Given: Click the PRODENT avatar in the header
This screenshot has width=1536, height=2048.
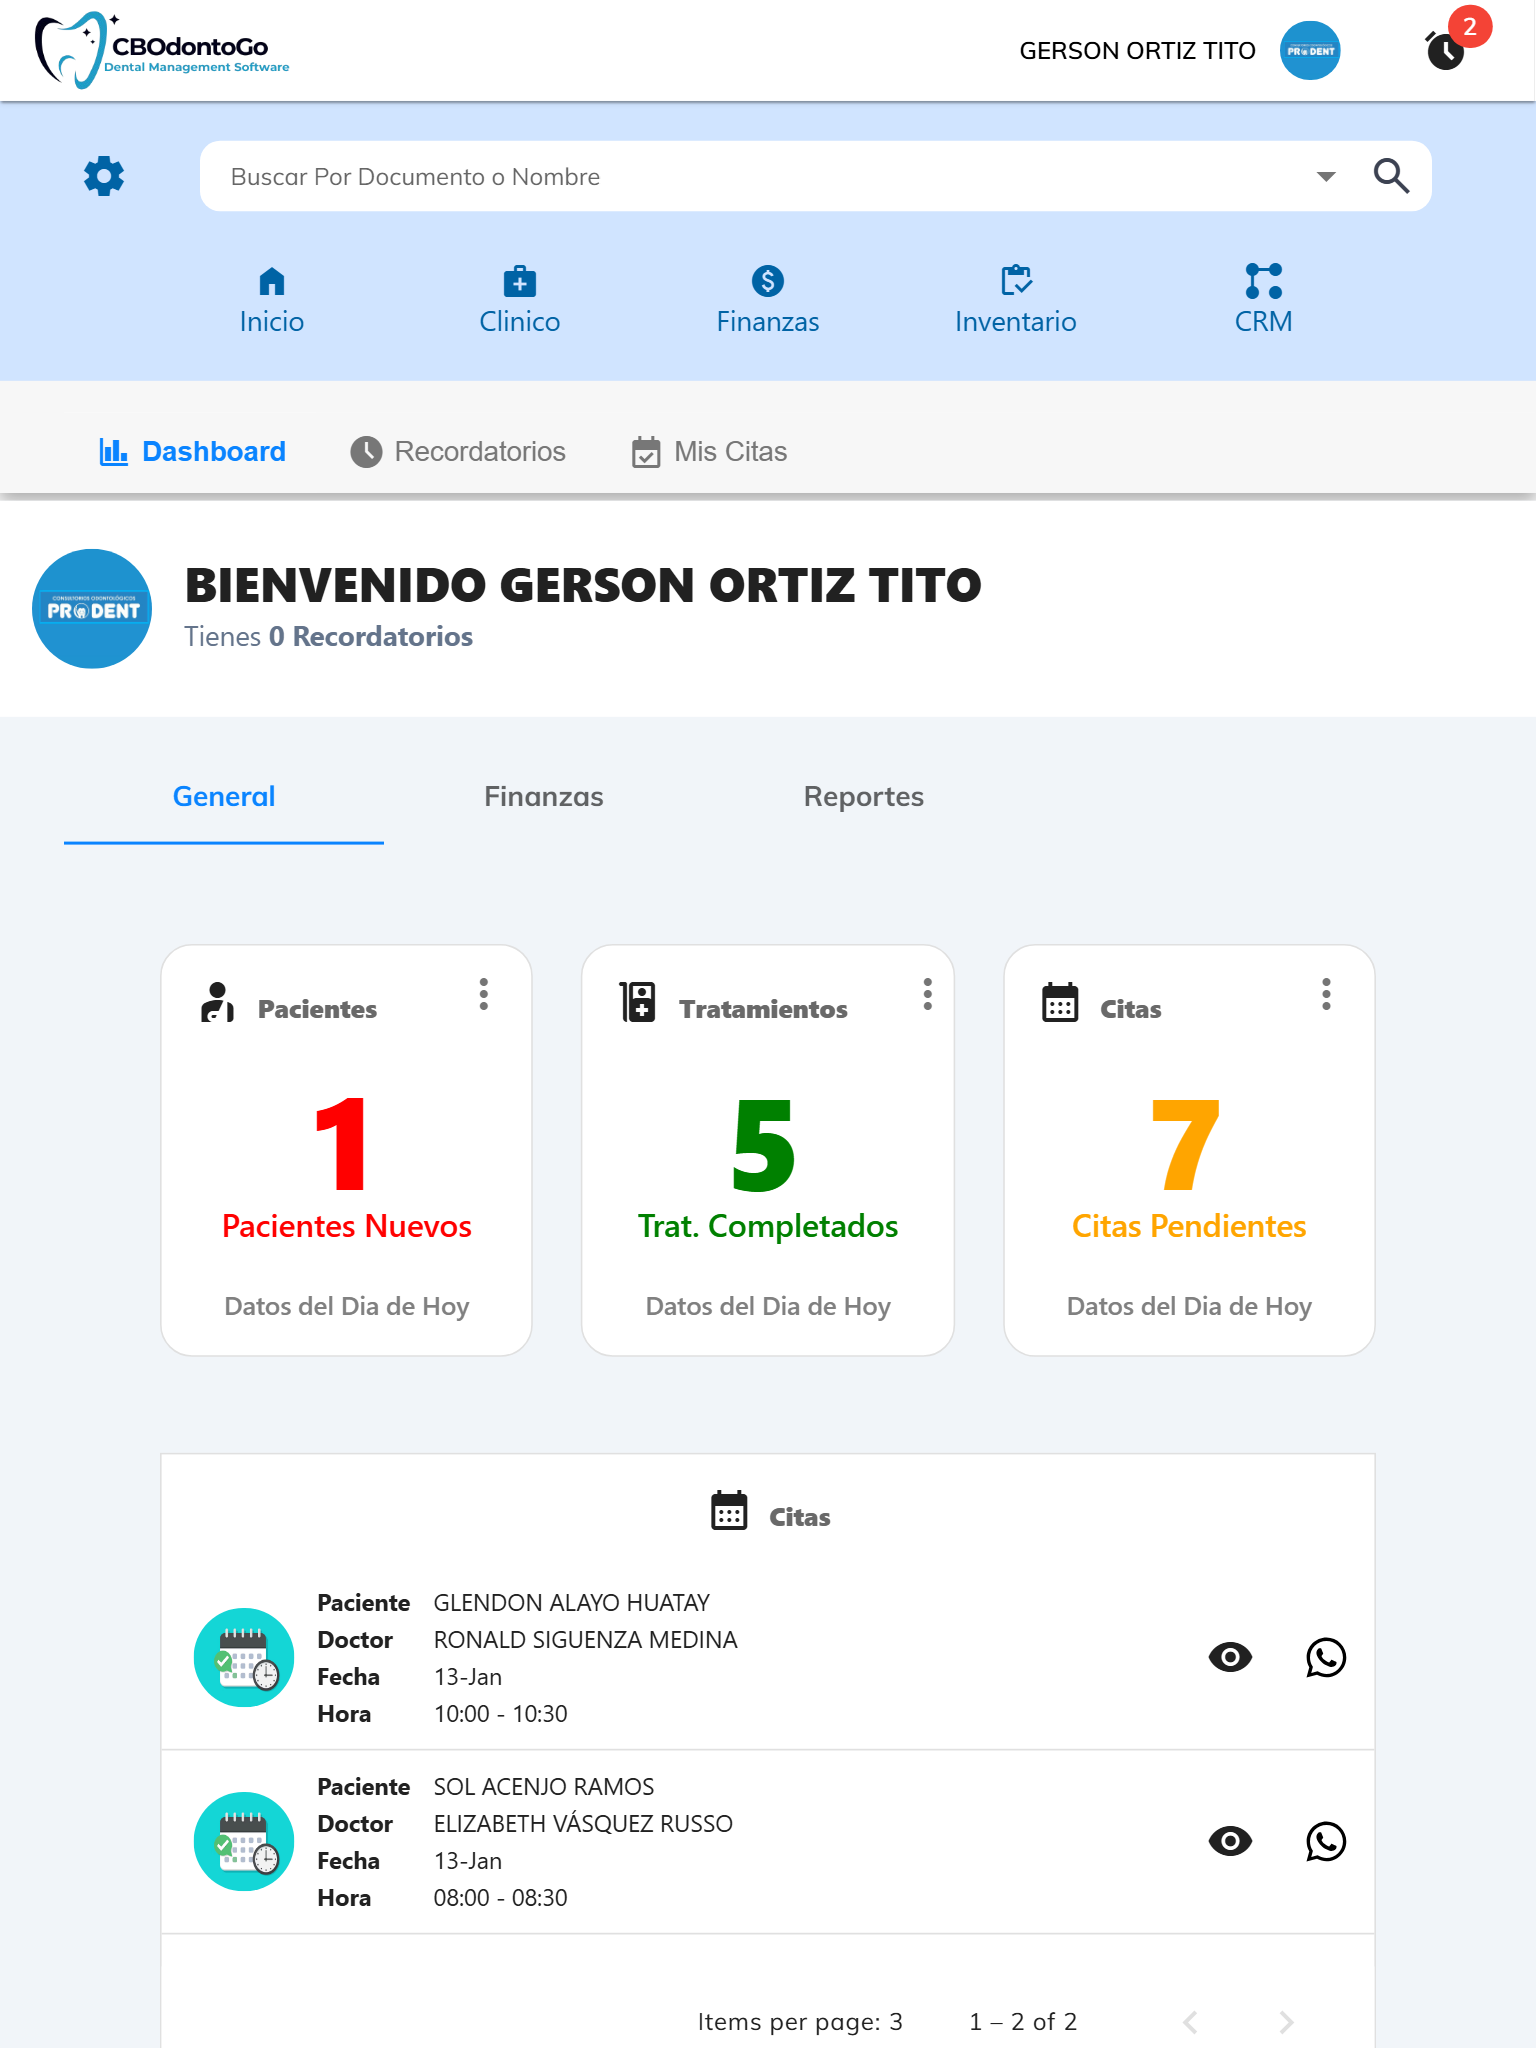Looking at the screenshot, I should 1310,50.
